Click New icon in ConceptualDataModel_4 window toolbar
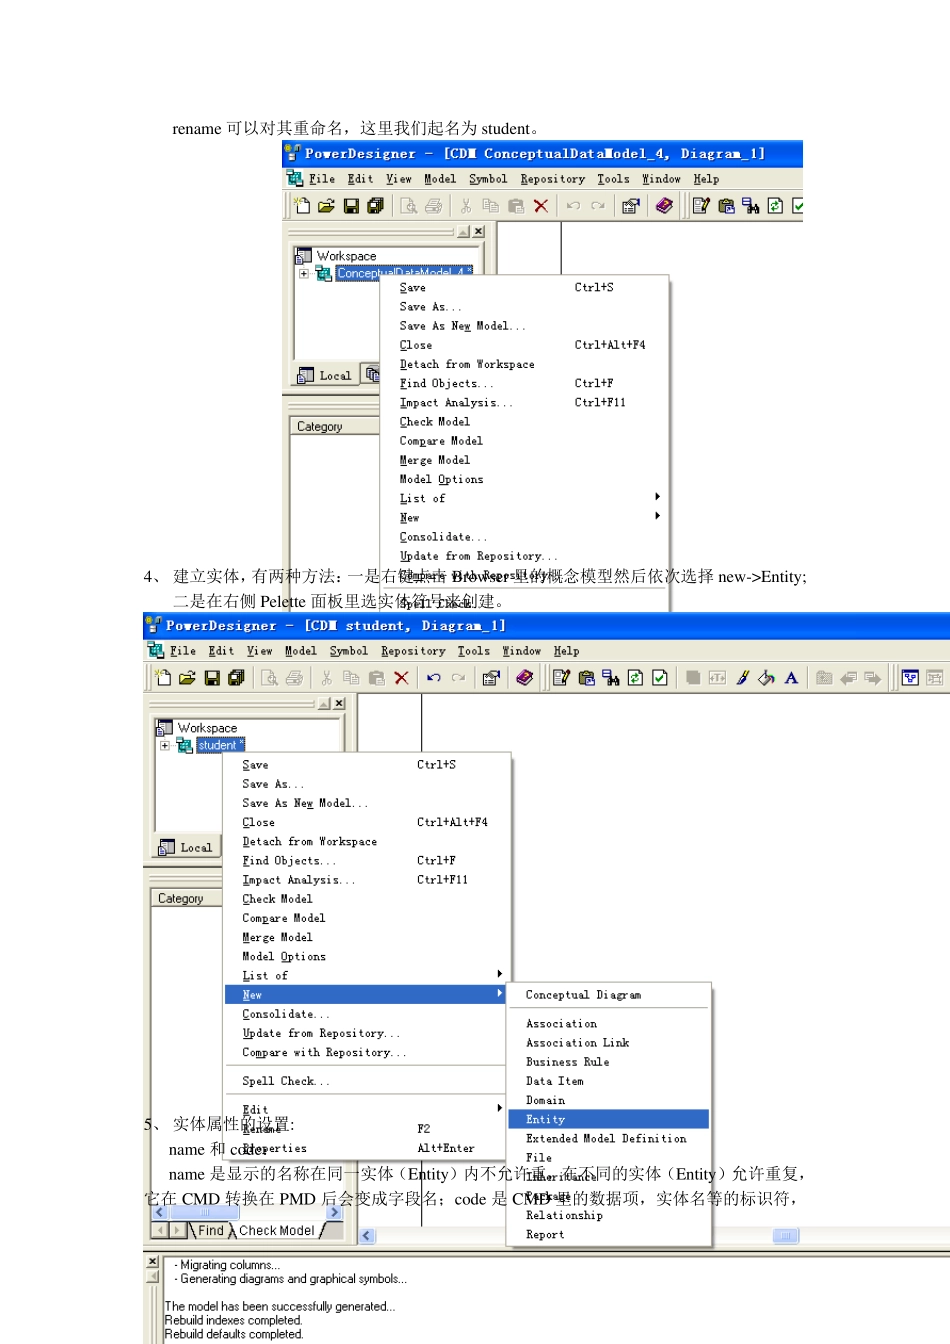Image resolution: width=950 pixels, height=1344 pixels. click(x=302, y=206)
